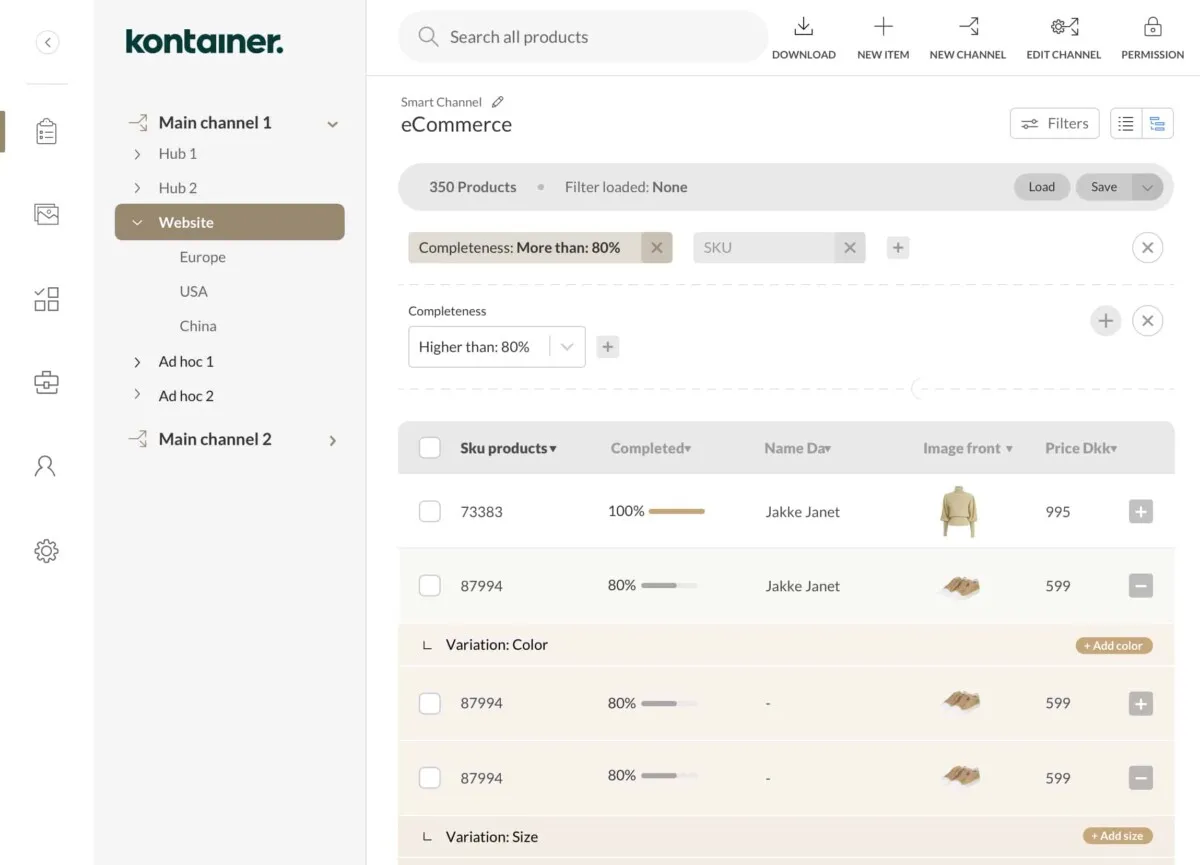Screen dimensions: 1200x865
Task: Click the New Channel icon
Action: coord(968,27)
